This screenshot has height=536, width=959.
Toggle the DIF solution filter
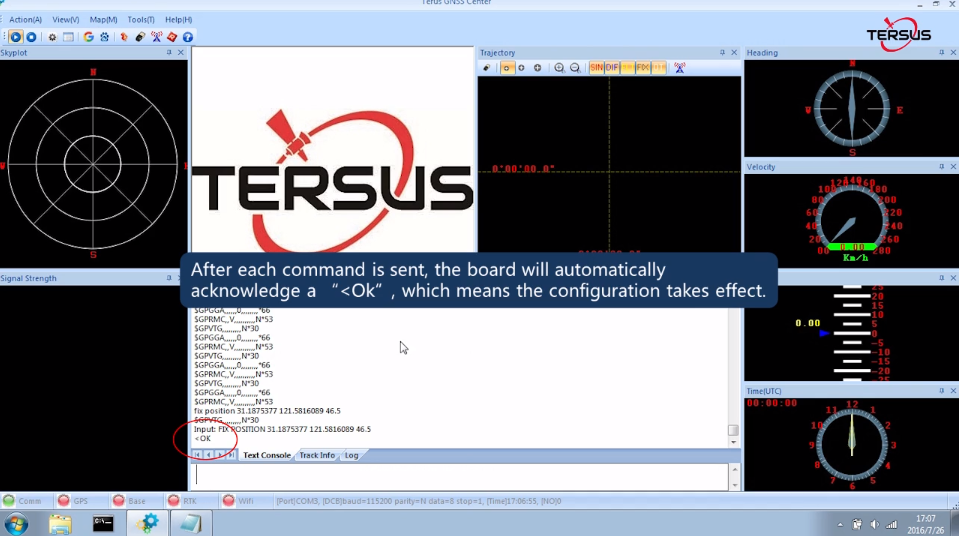pos(612,68)
